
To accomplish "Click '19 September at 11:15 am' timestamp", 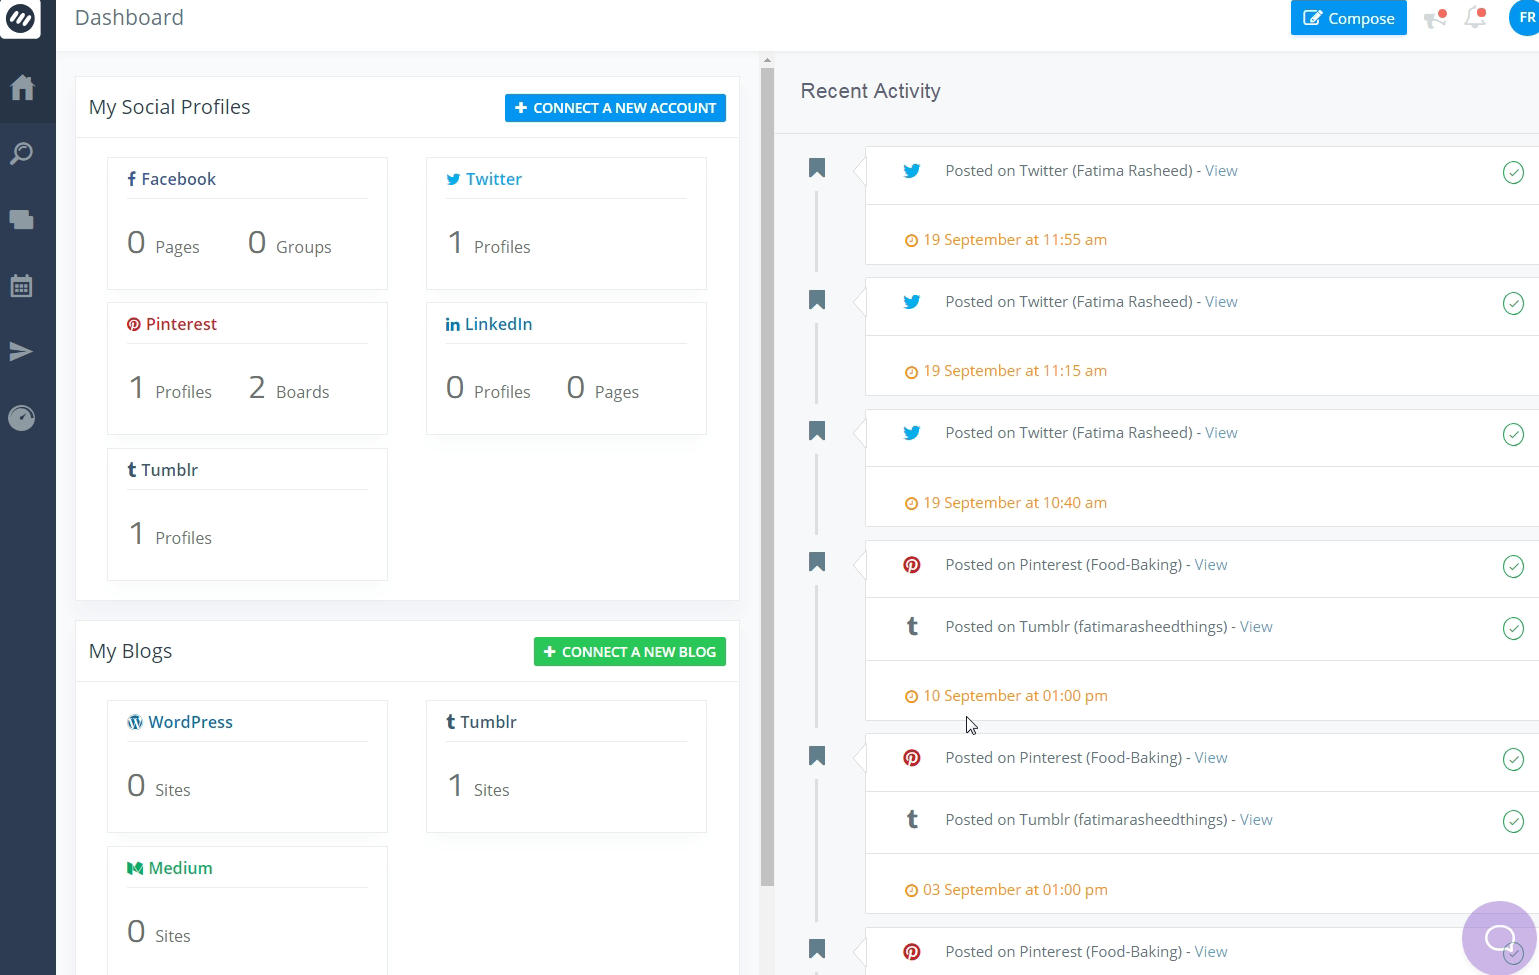I will 1015,371.
